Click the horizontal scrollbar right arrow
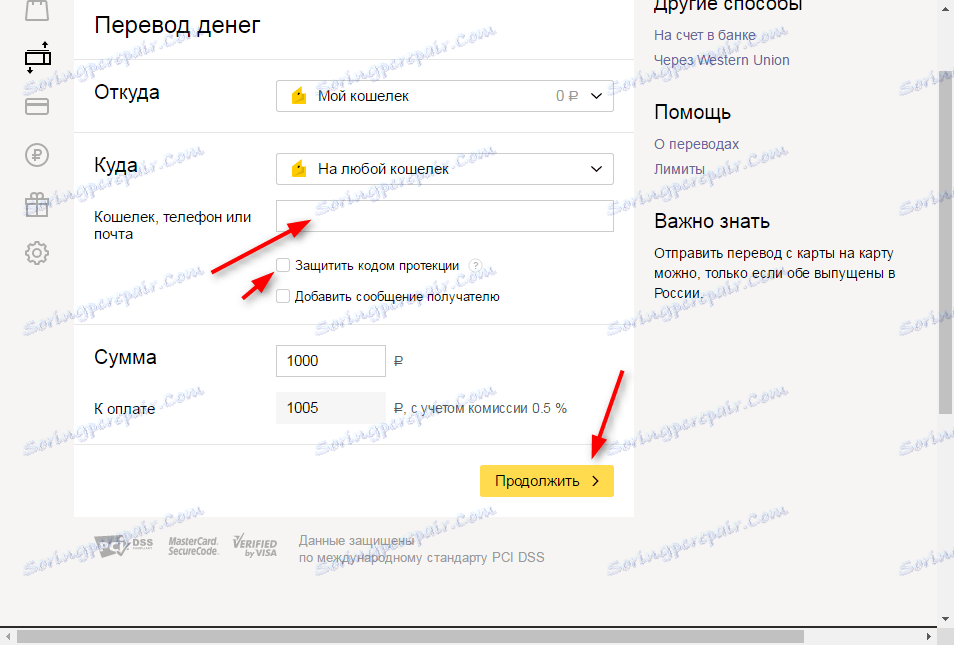Screen dimensions: 954x645 (929, 636)
